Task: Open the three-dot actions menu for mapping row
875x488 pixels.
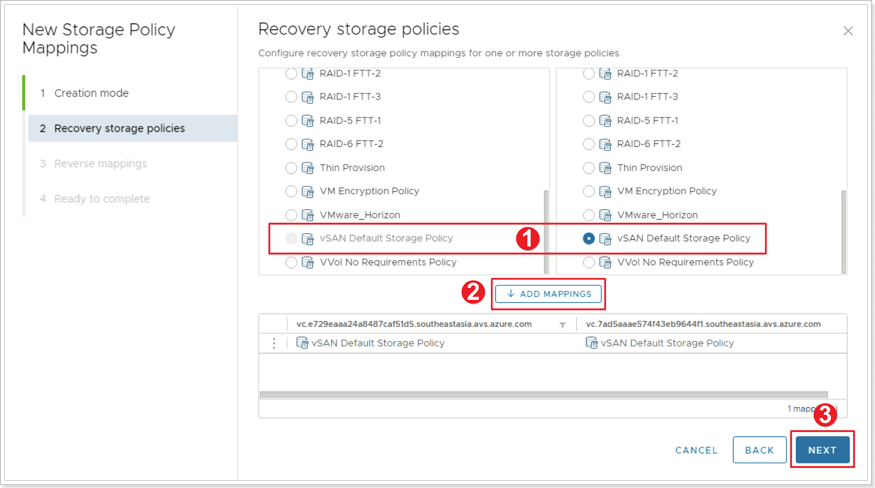Action: tap(273, 343)
